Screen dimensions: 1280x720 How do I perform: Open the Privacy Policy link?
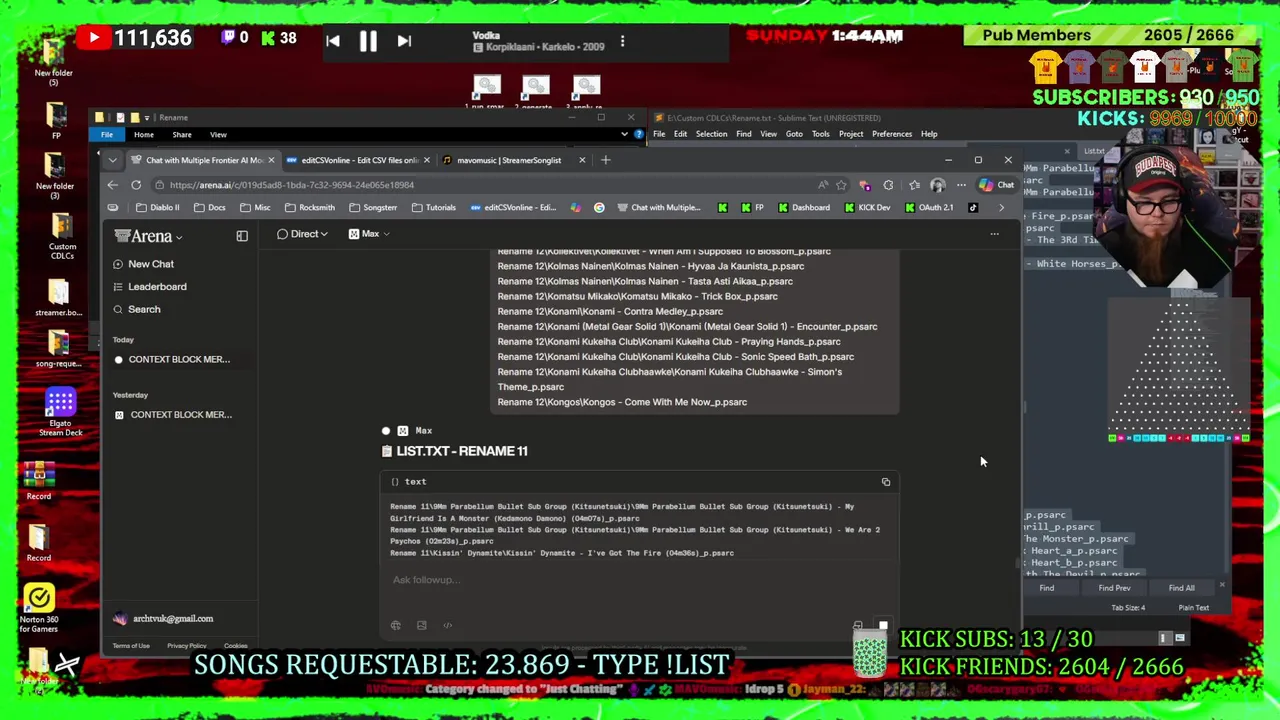(x=186, y=646)
